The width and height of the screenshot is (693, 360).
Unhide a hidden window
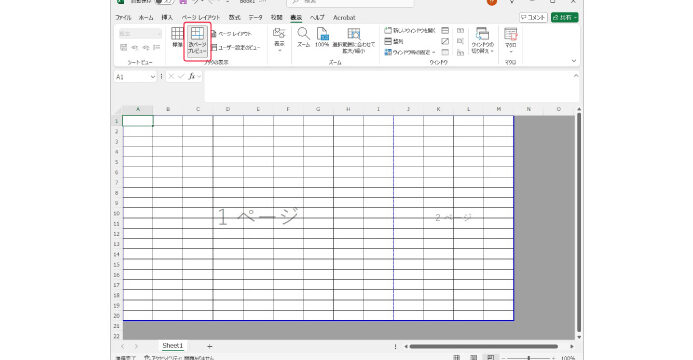pos(445,53)
